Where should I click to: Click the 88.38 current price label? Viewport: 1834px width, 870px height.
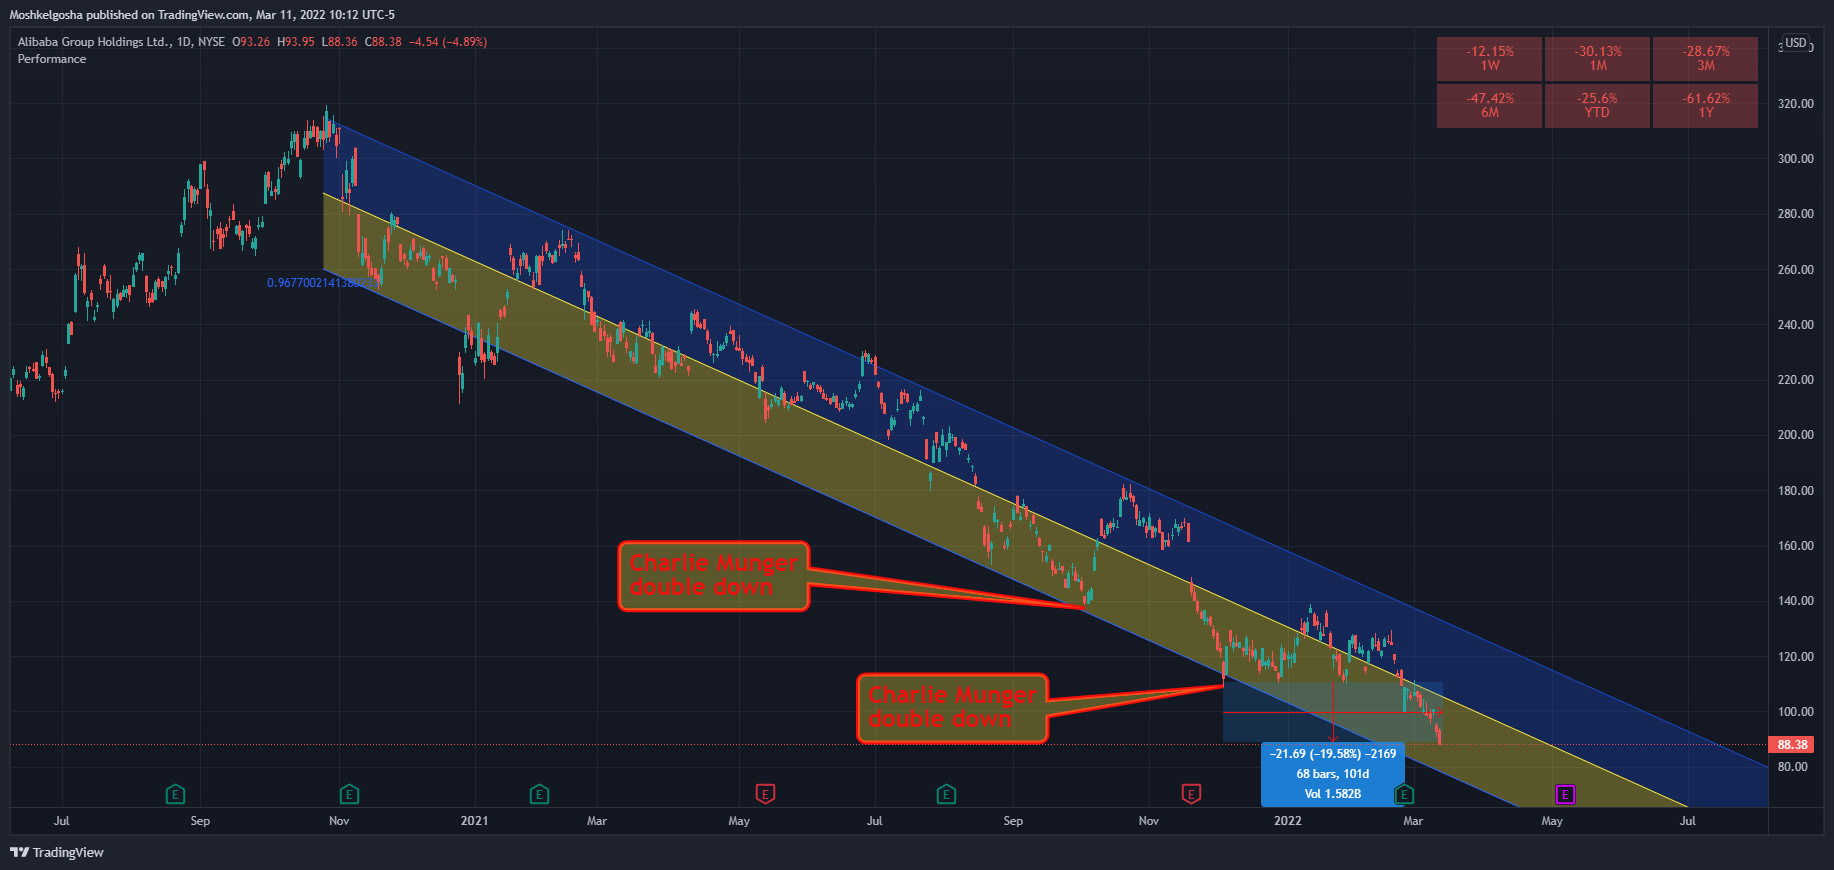(1793, 745)
